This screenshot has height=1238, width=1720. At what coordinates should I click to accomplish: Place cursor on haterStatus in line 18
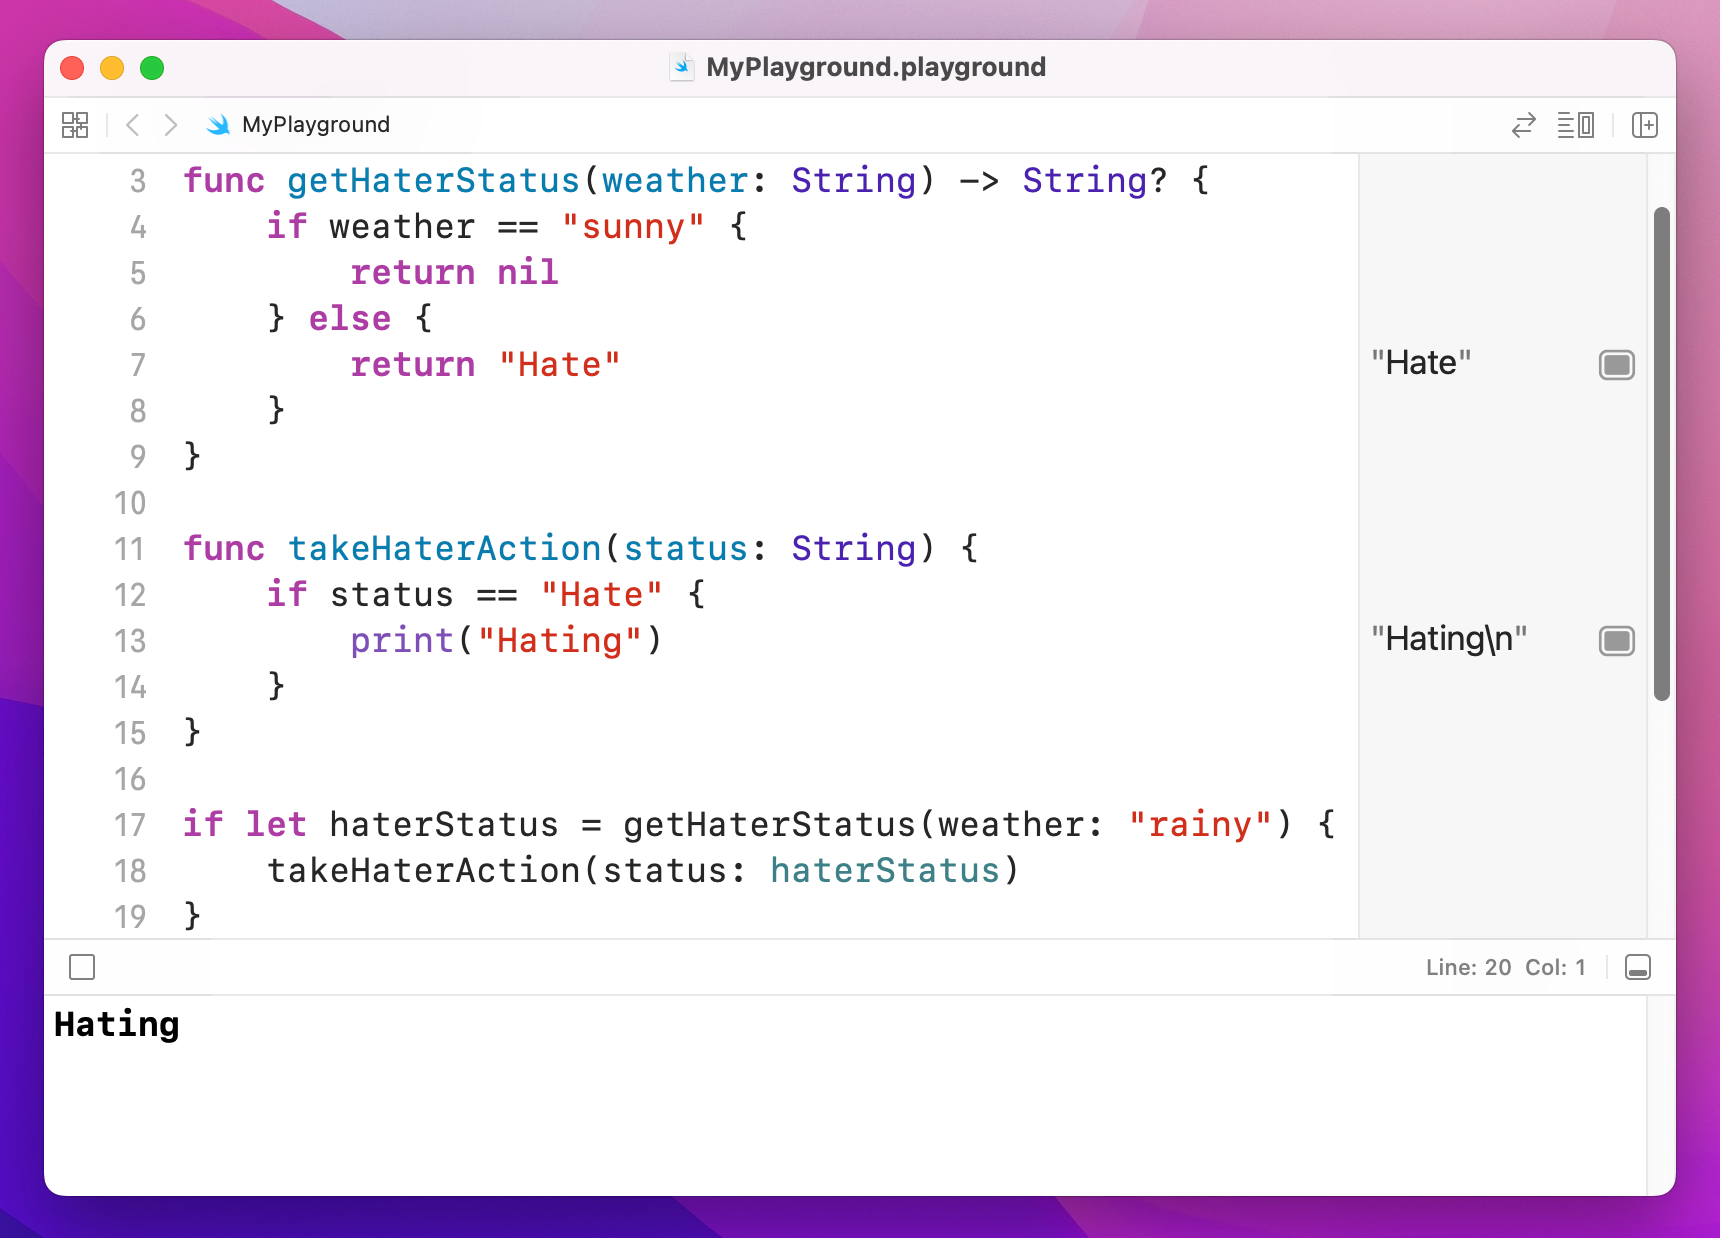[886, 871]
